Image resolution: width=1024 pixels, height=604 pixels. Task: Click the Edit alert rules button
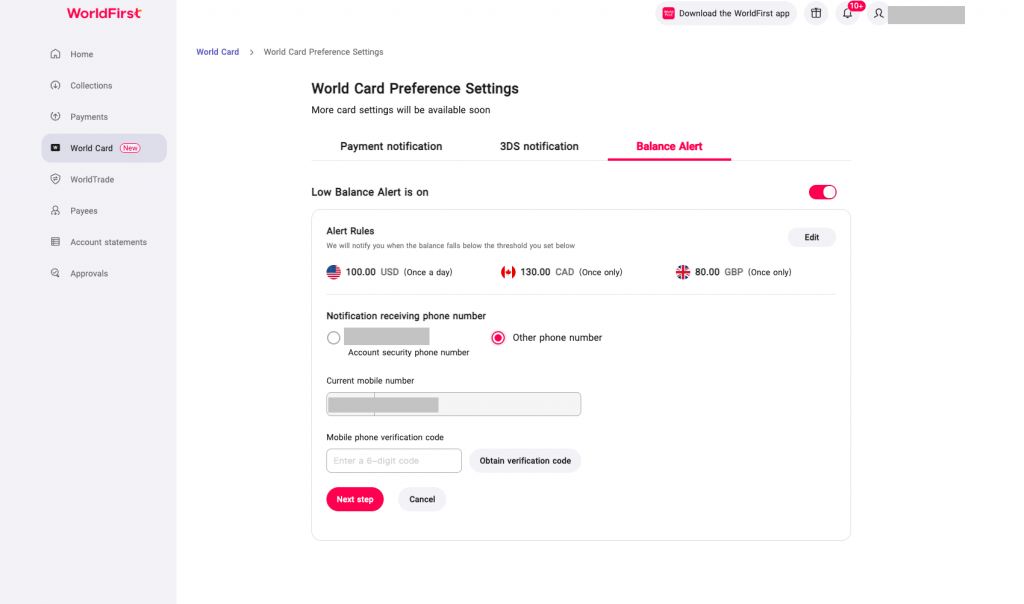pyautogui.click(x=812, y=238)
